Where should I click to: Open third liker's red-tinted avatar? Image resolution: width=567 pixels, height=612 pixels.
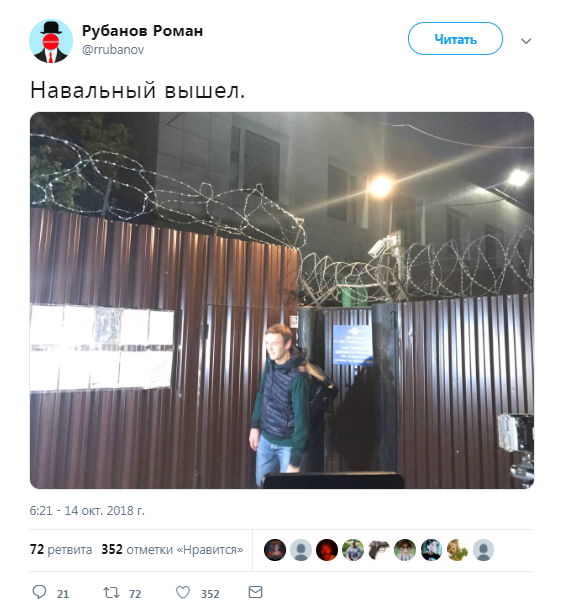[x=327, y=550]
